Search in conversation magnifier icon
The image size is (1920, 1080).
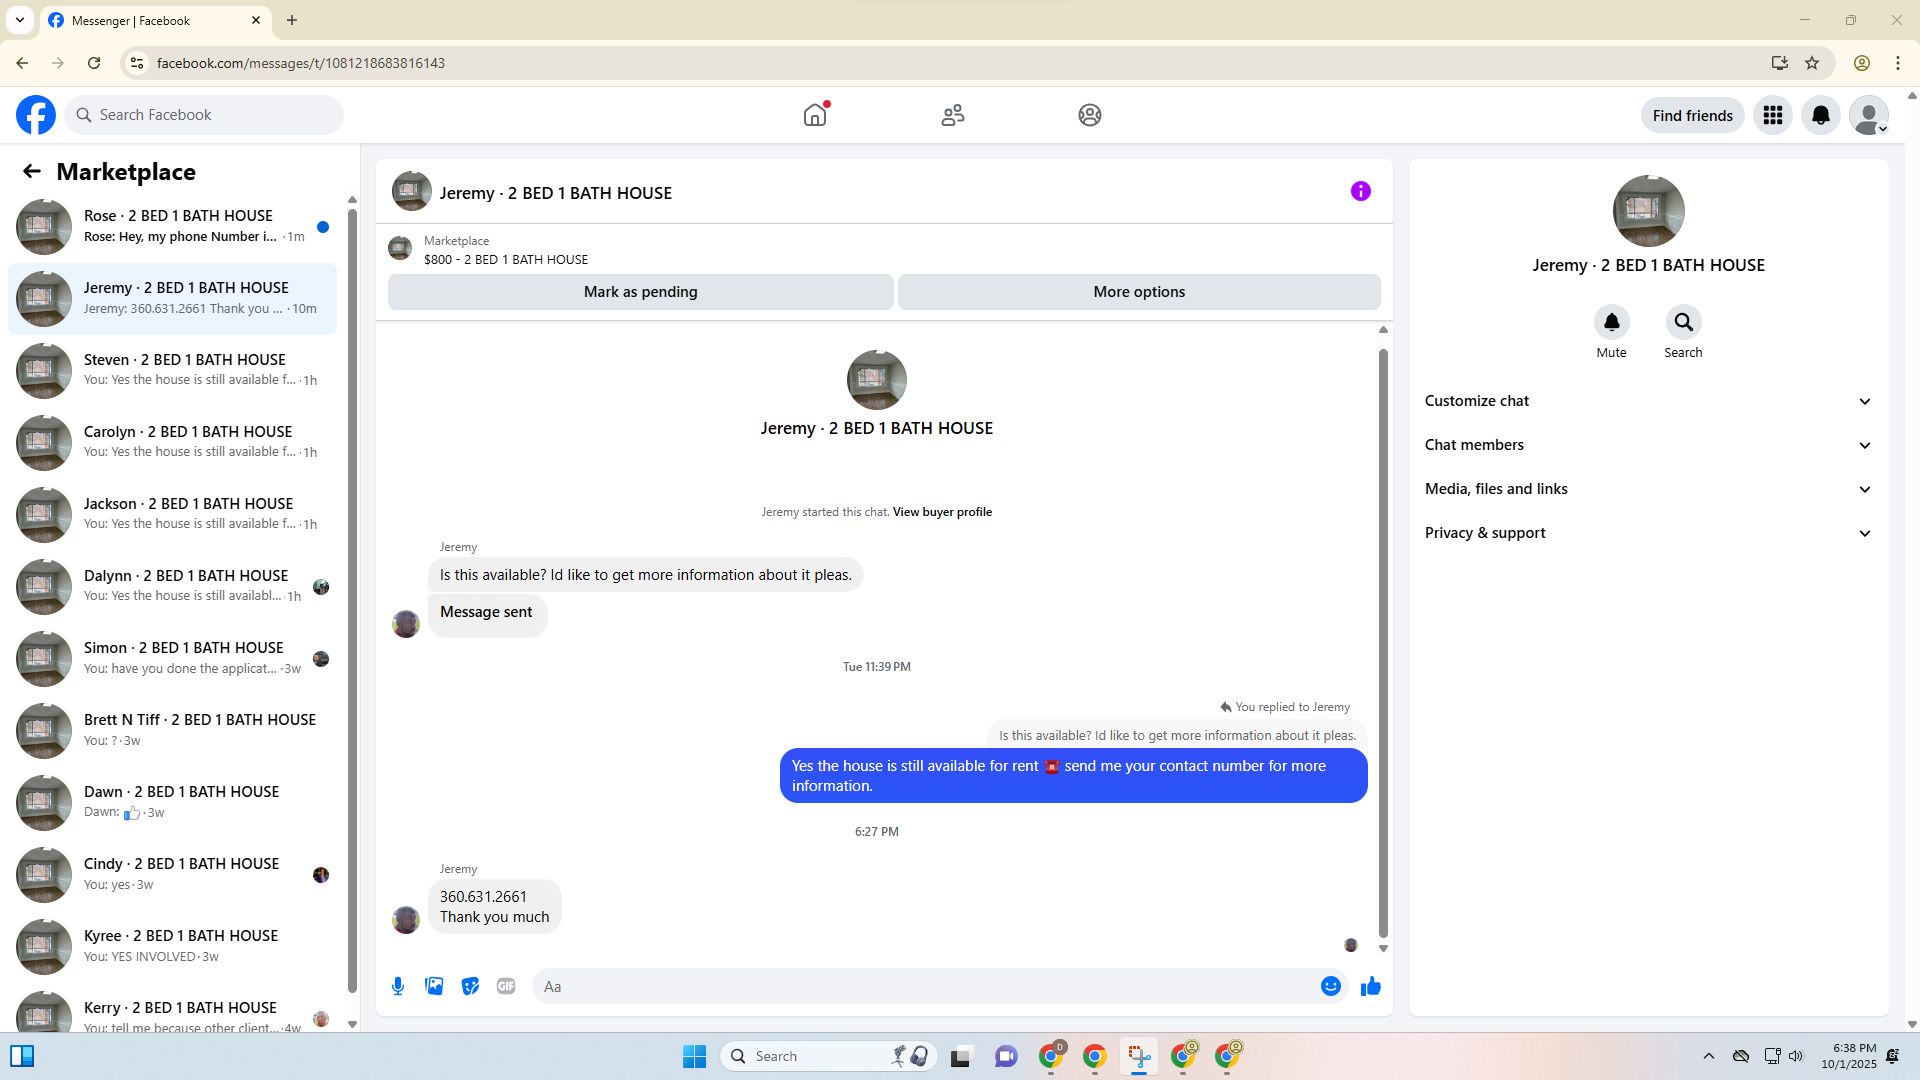pos(1684,322)
